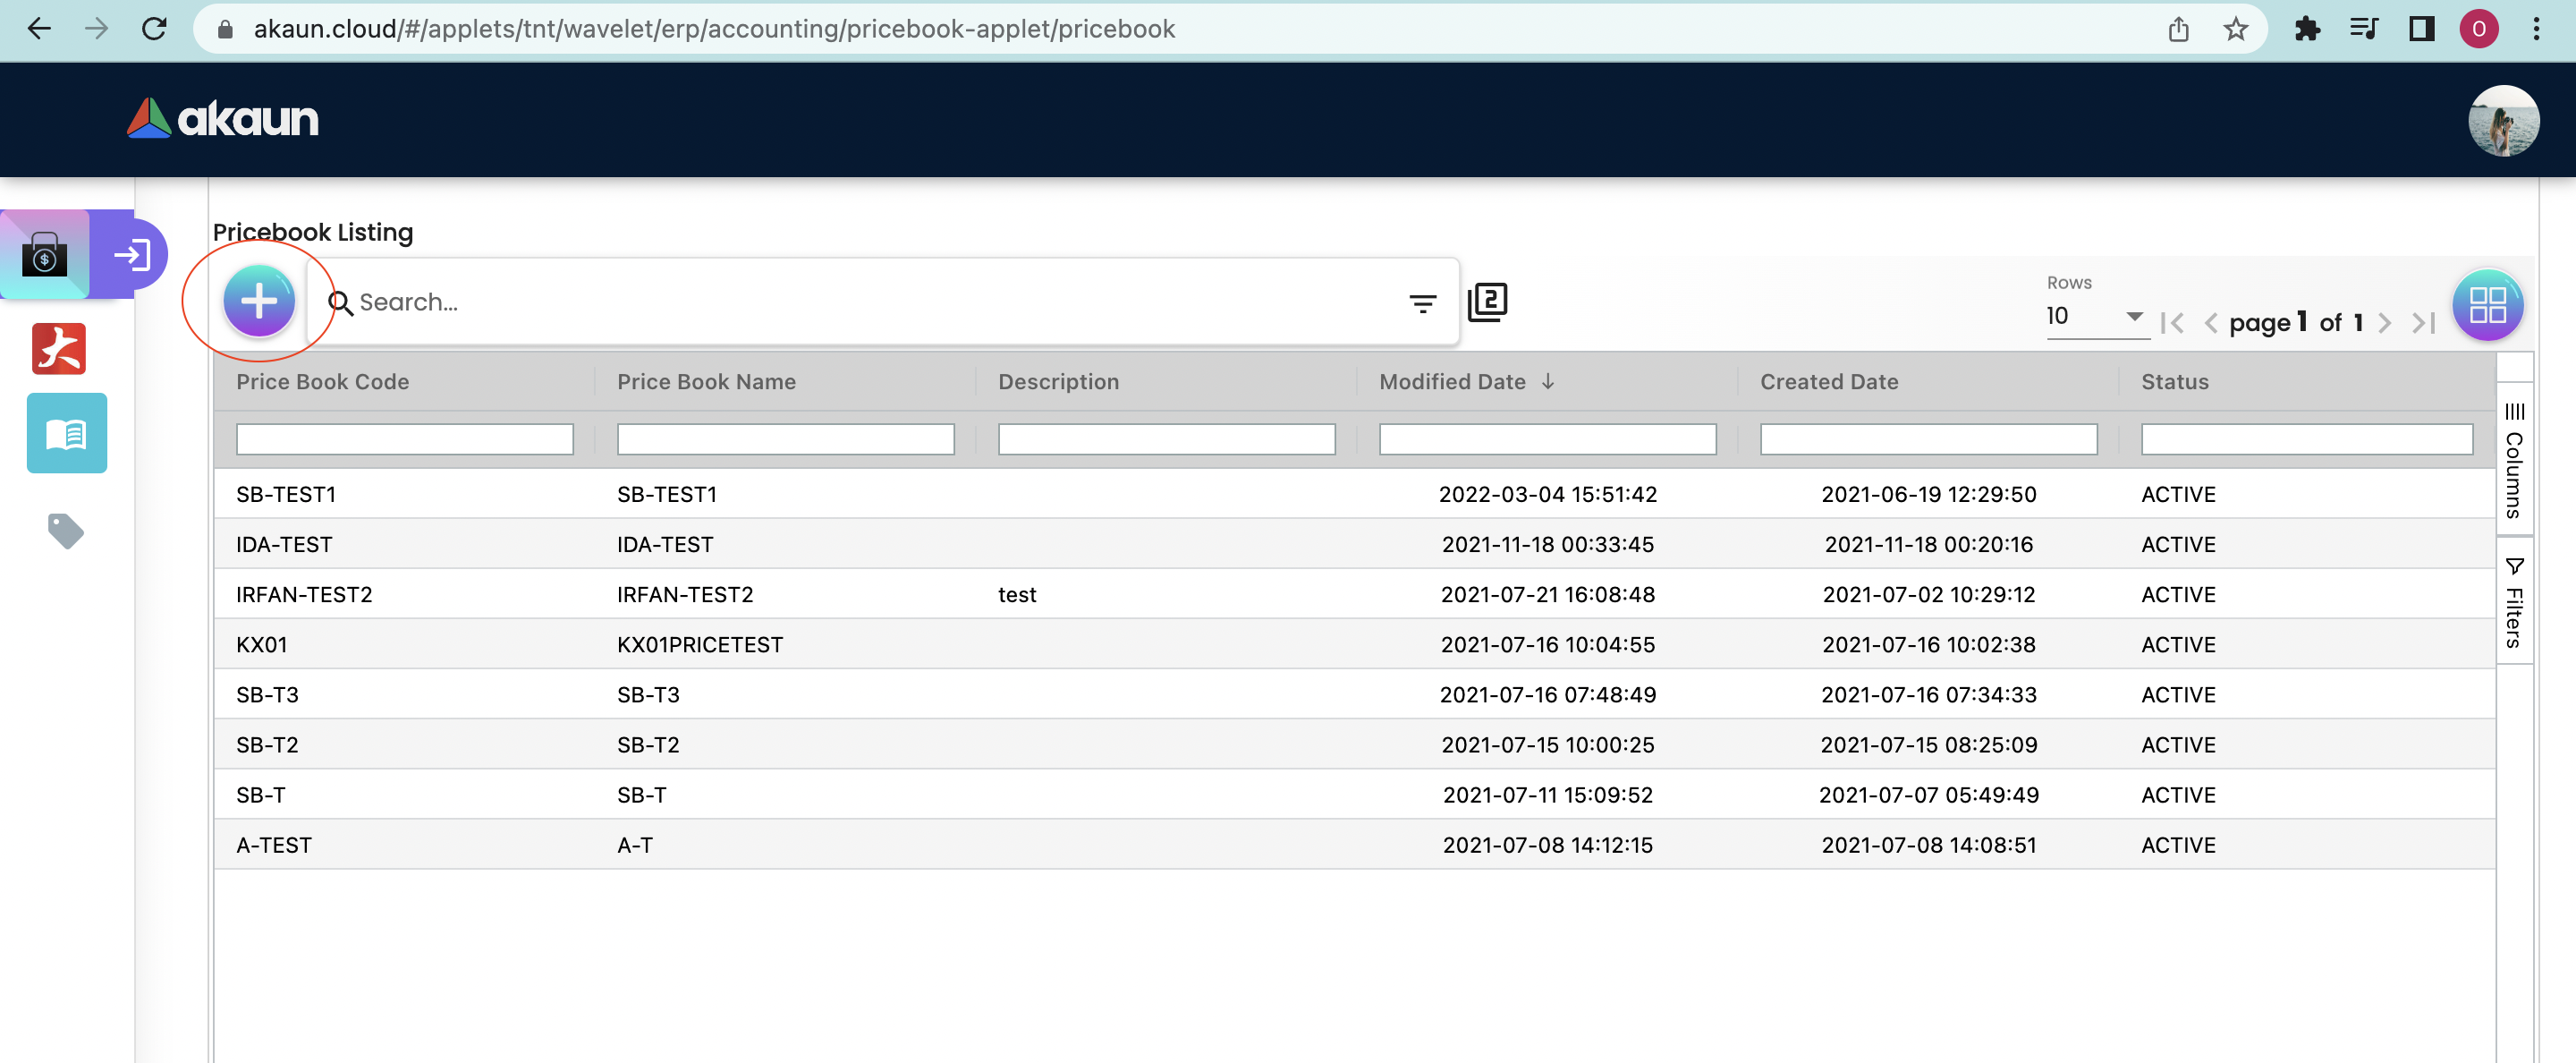Open the SB-TEST1 pricebook row

coord(286,494)
